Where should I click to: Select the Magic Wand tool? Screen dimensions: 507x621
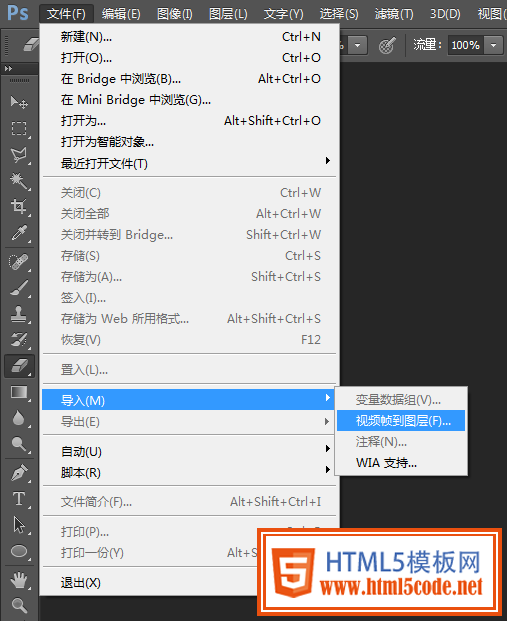pos(19,181)
